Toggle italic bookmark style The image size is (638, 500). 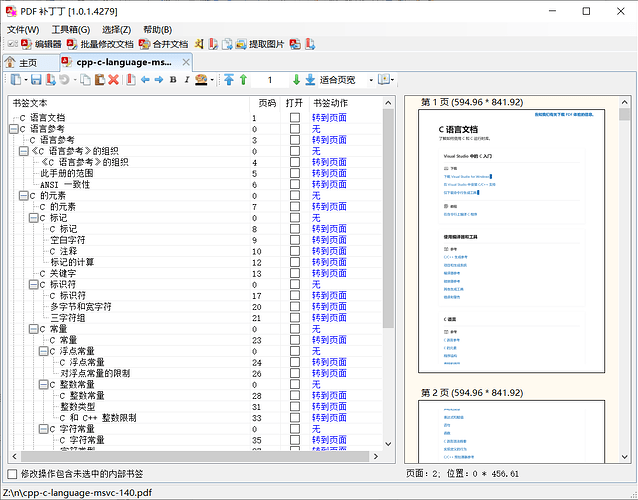pyautogui.click(x=187, y=80)
